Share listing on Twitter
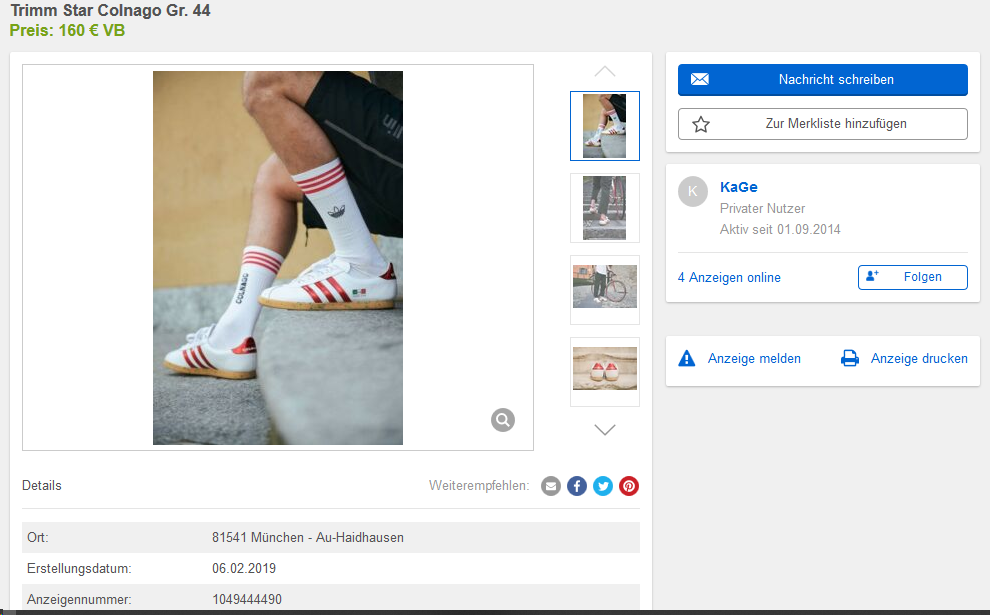 click(603, 486)
